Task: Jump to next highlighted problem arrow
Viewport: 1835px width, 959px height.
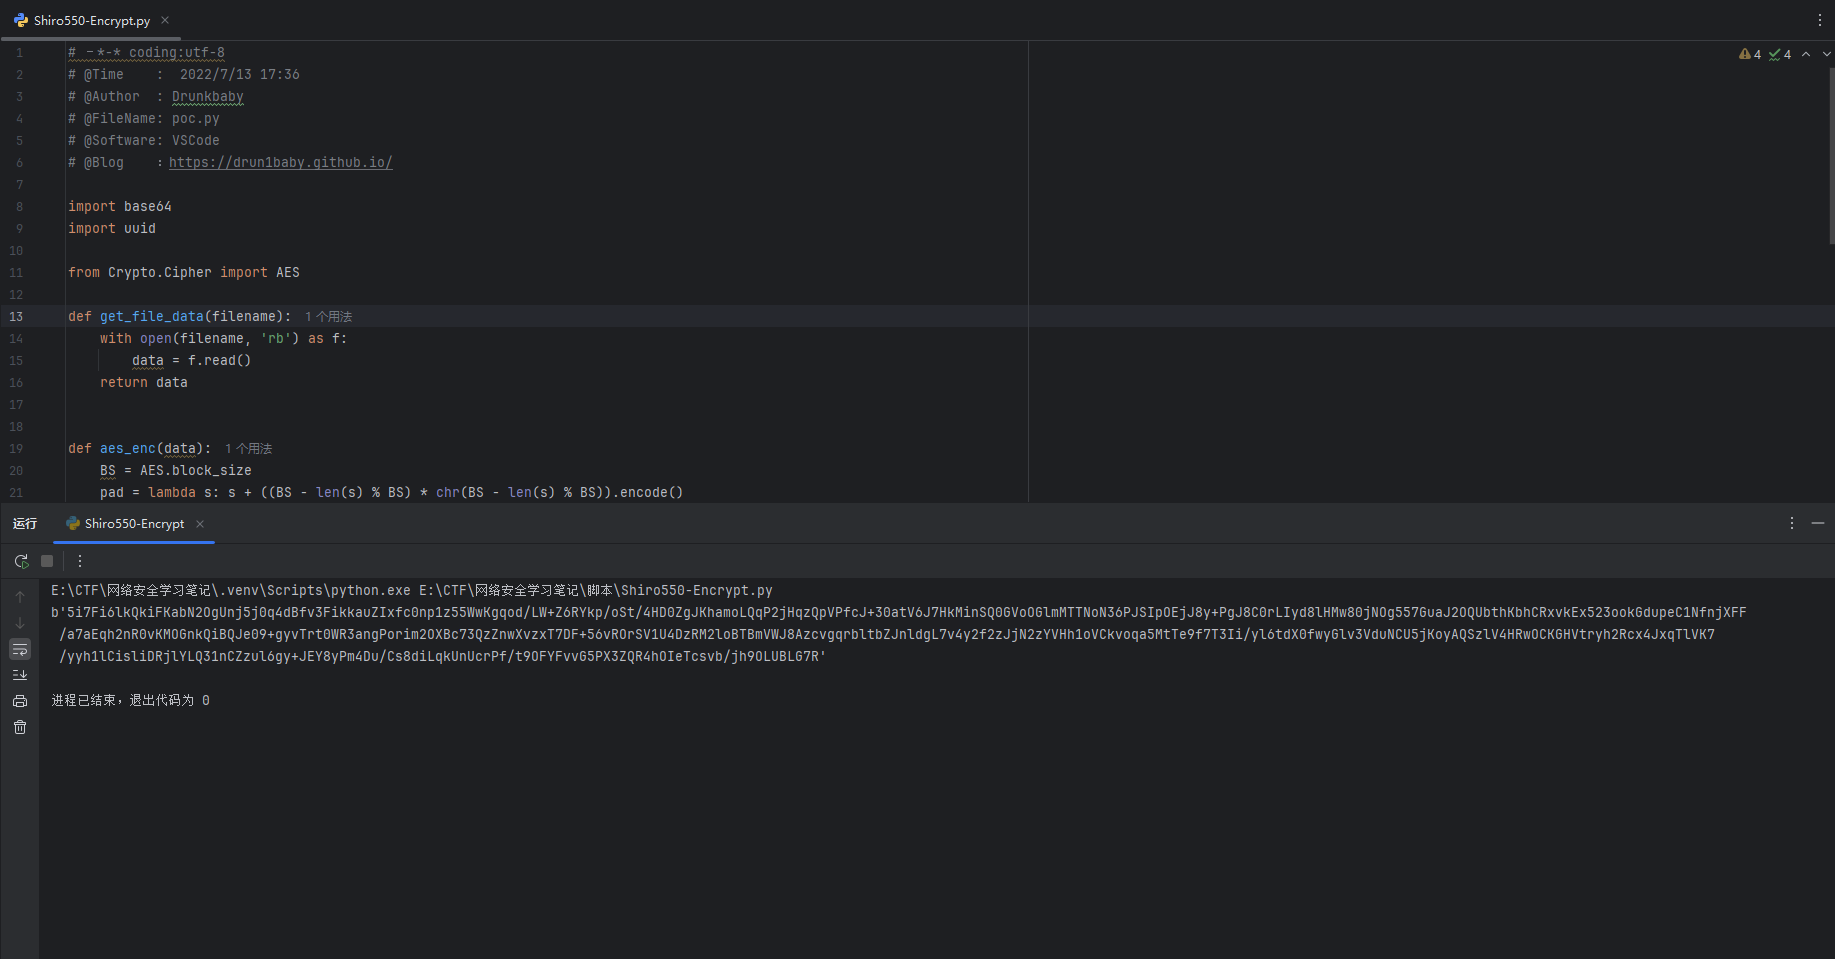Action: point(1826,54)
